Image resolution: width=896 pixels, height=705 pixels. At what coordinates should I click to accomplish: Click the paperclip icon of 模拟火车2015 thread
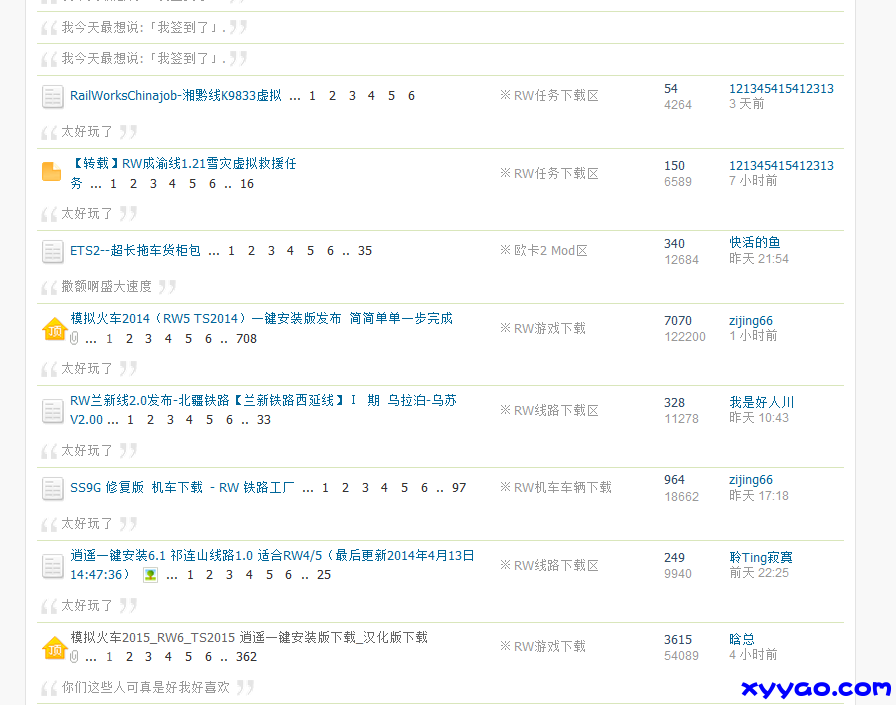74,657
